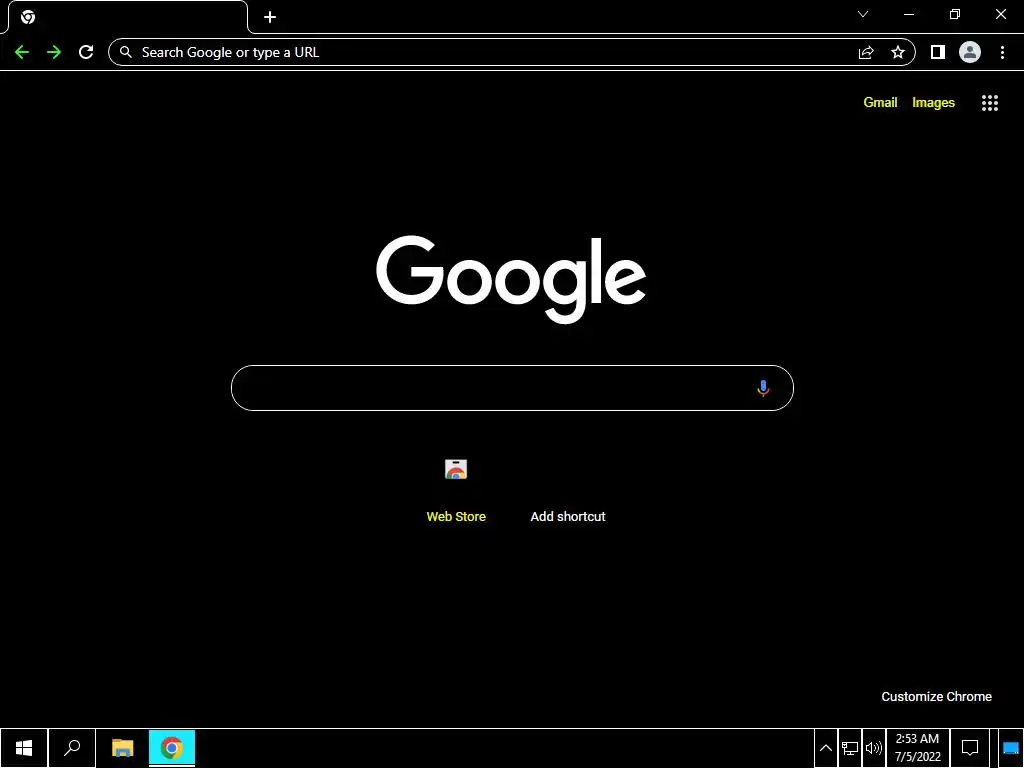Open the clock and date flyout
The image size is (1024, 768).
(918, 748)
